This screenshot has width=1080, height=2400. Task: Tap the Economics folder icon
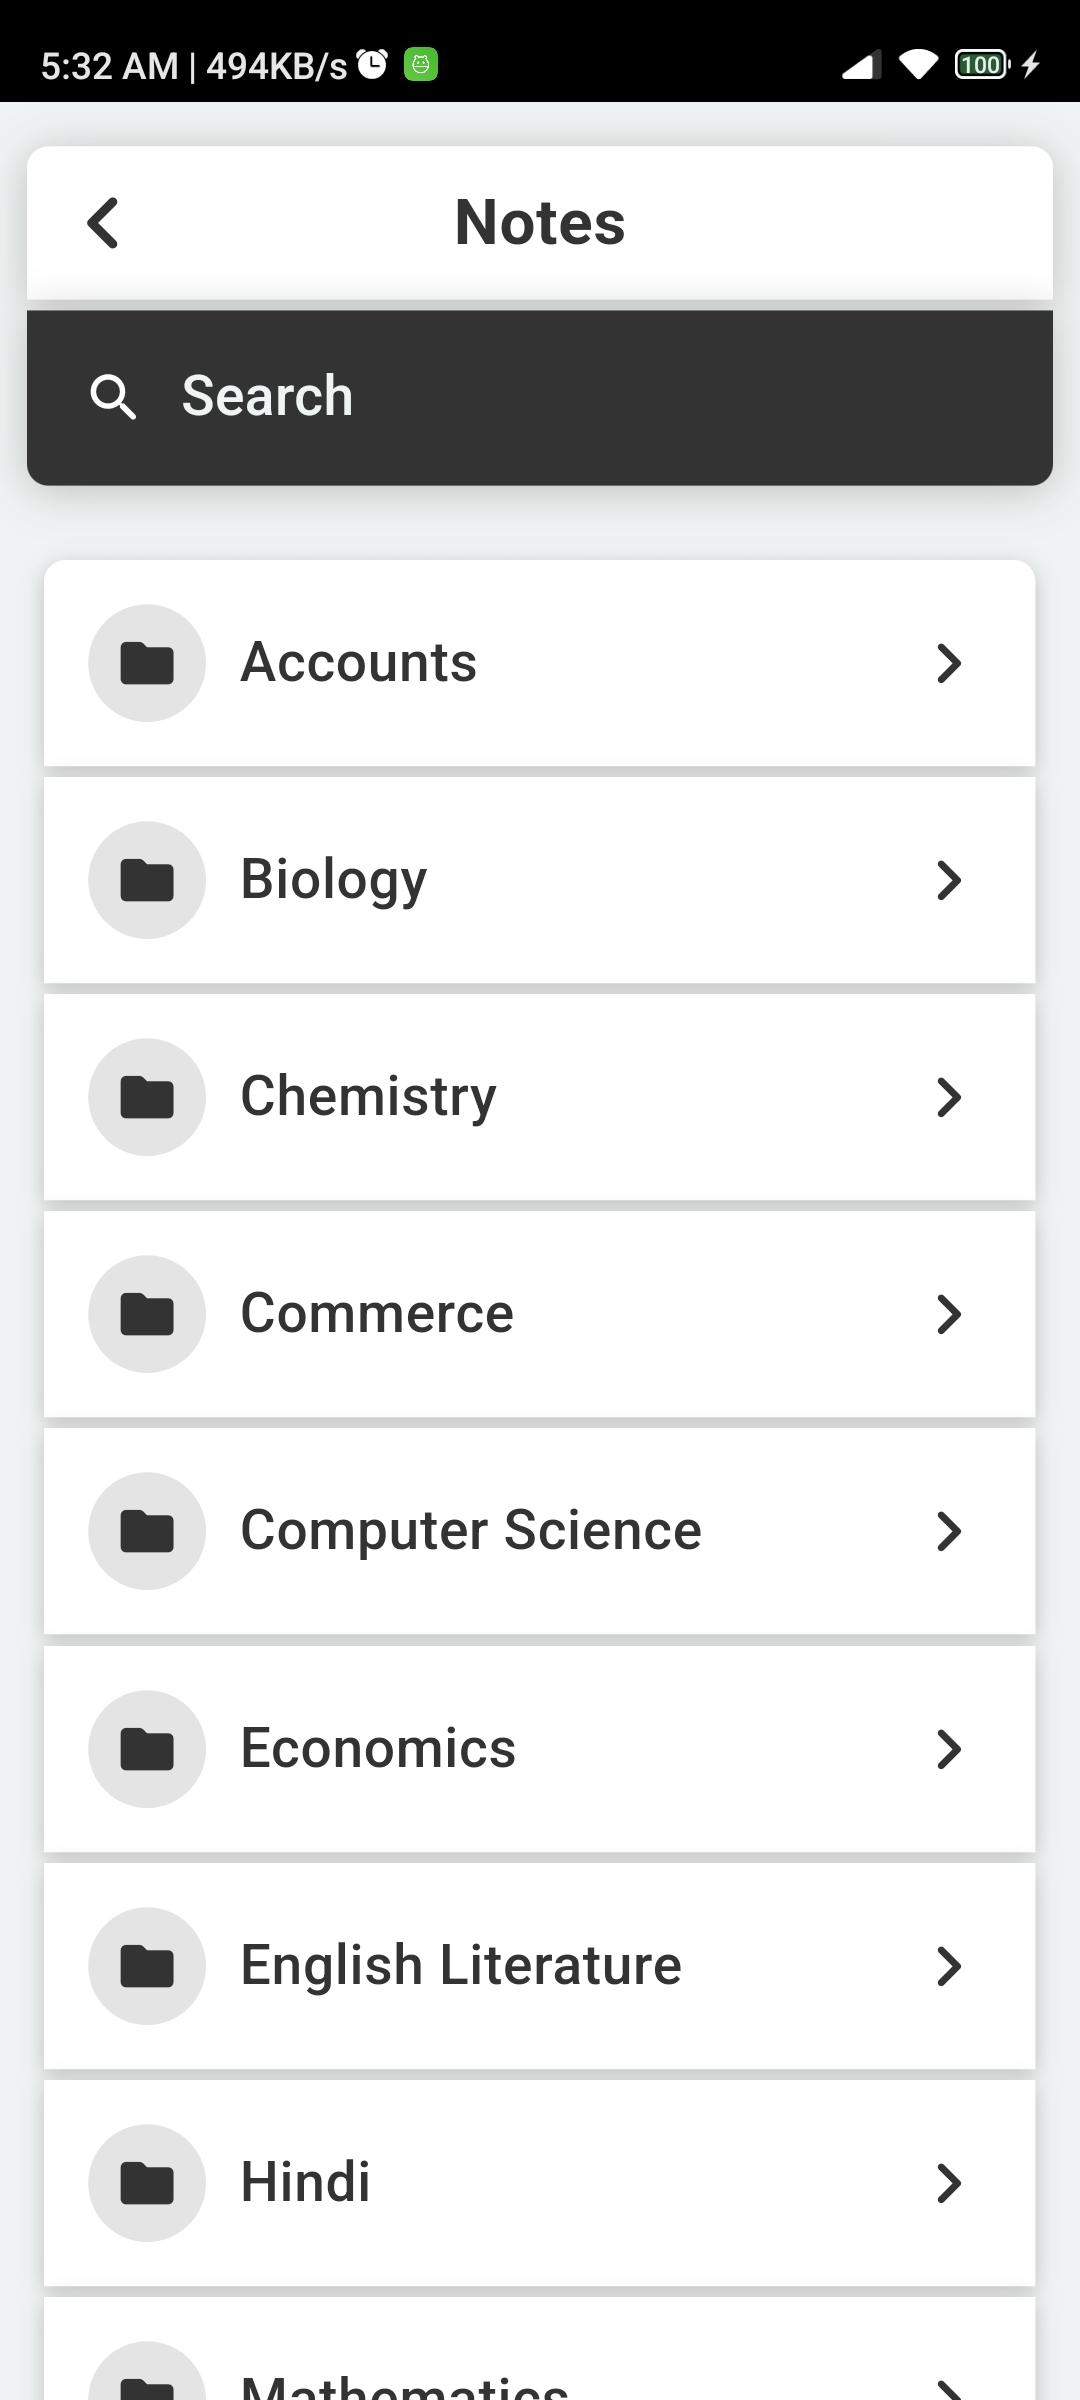click(x=147, y=1749)
